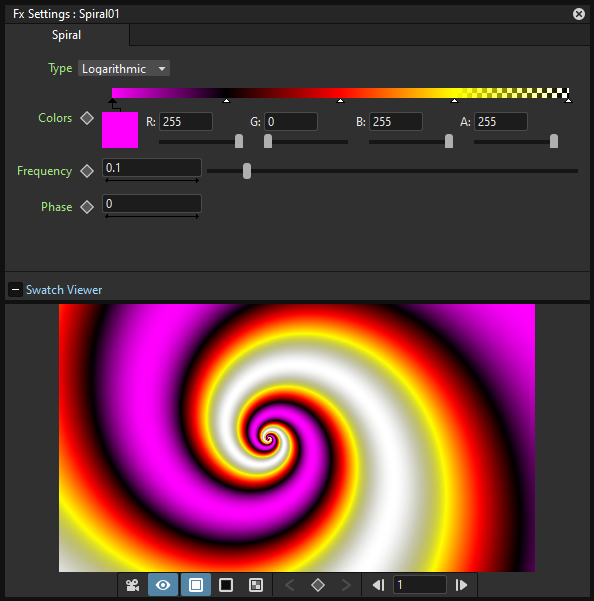
Task: Click the Phase range arrow bar
Action: (x=152, y=216)
